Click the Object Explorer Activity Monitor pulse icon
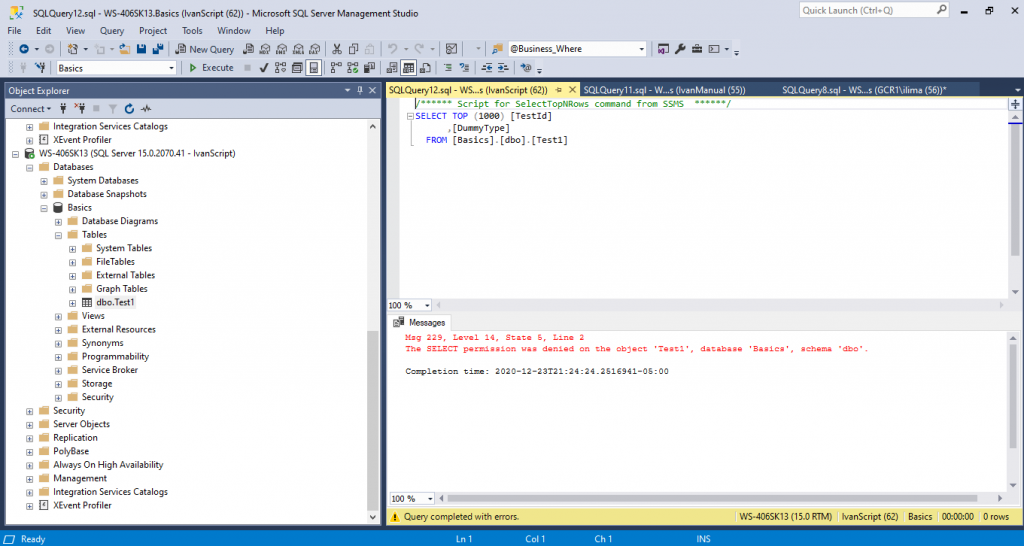The image size is (1024, 546). (x=146, y=108)
